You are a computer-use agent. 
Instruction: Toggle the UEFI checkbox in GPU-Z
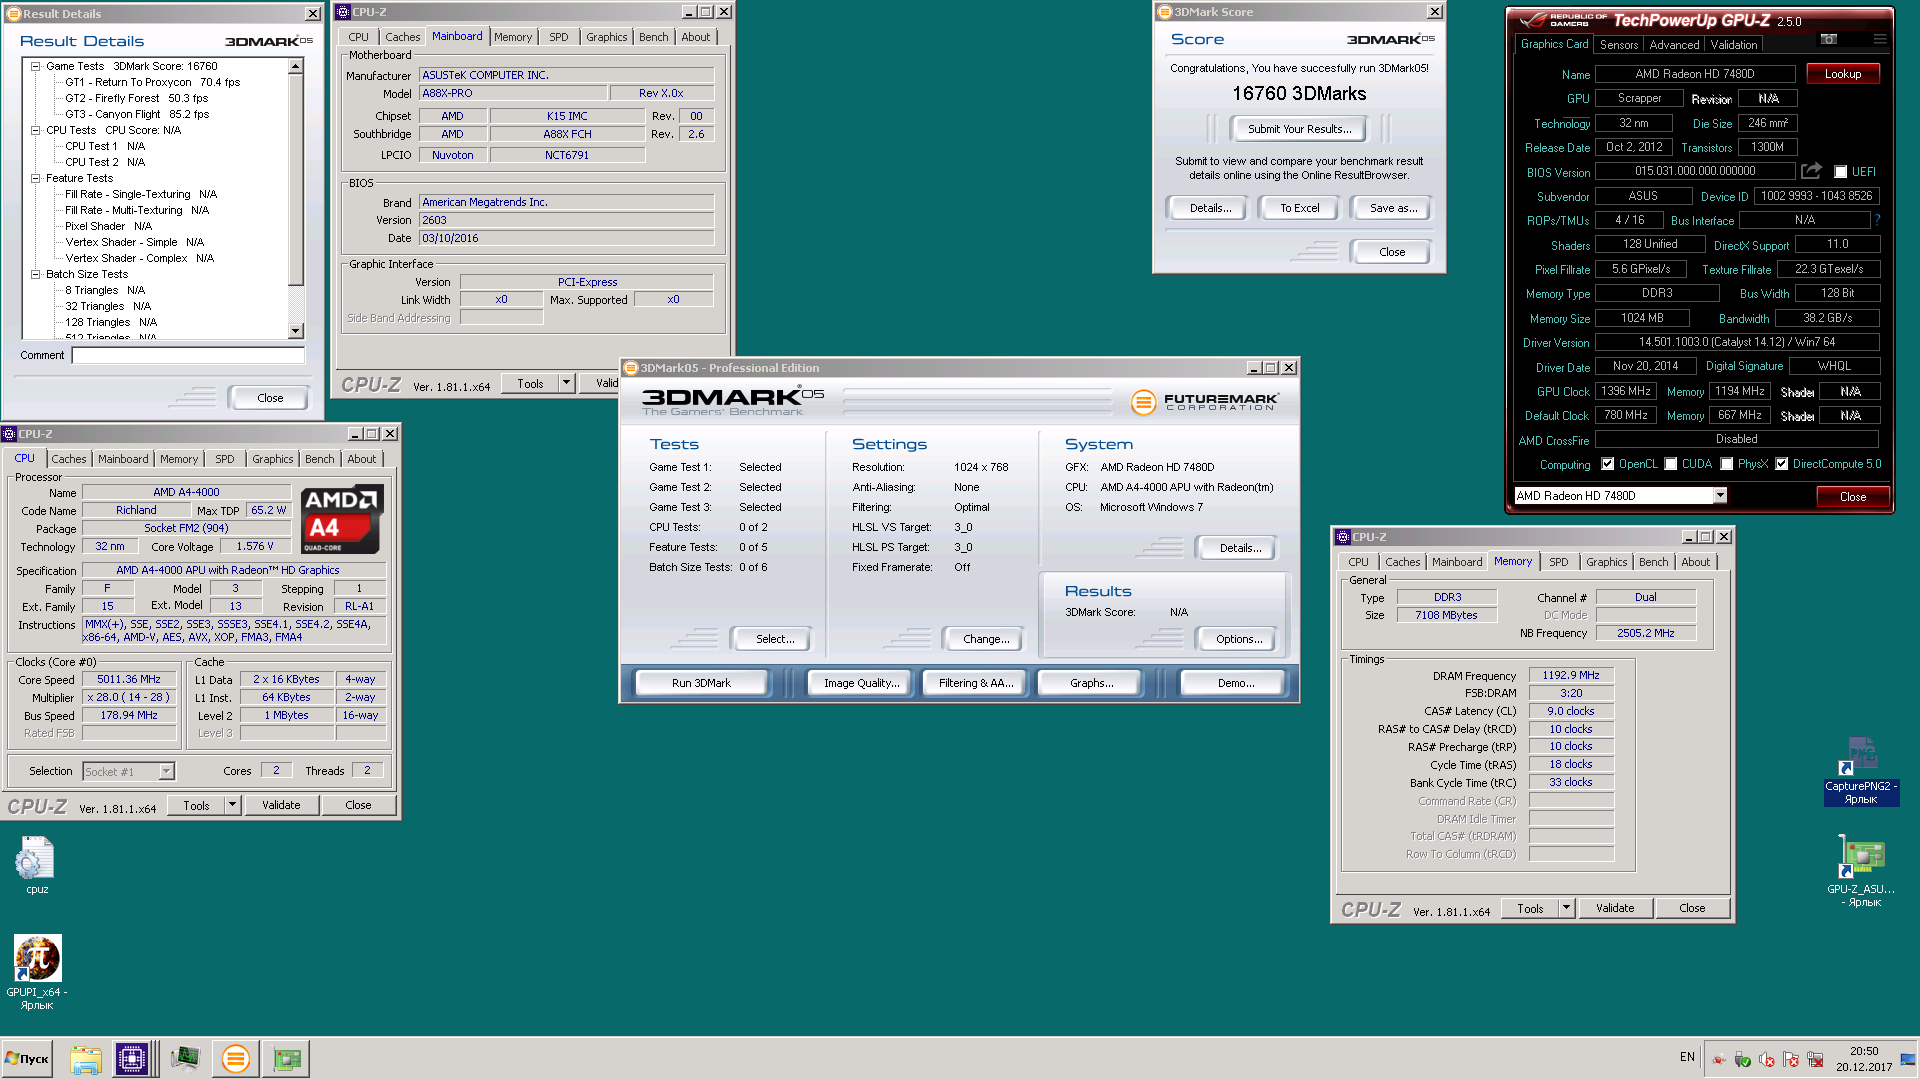pyautogui.click(x=1840, y=172)
